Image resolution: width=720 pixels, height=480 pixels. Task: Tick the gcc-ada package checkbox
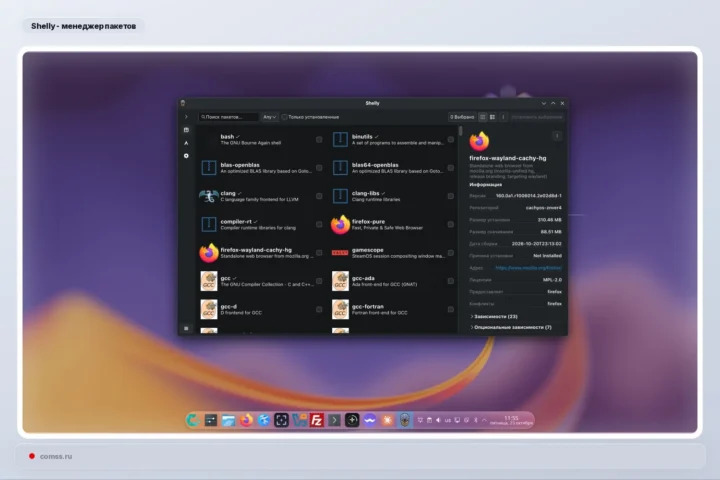[450, 281]
